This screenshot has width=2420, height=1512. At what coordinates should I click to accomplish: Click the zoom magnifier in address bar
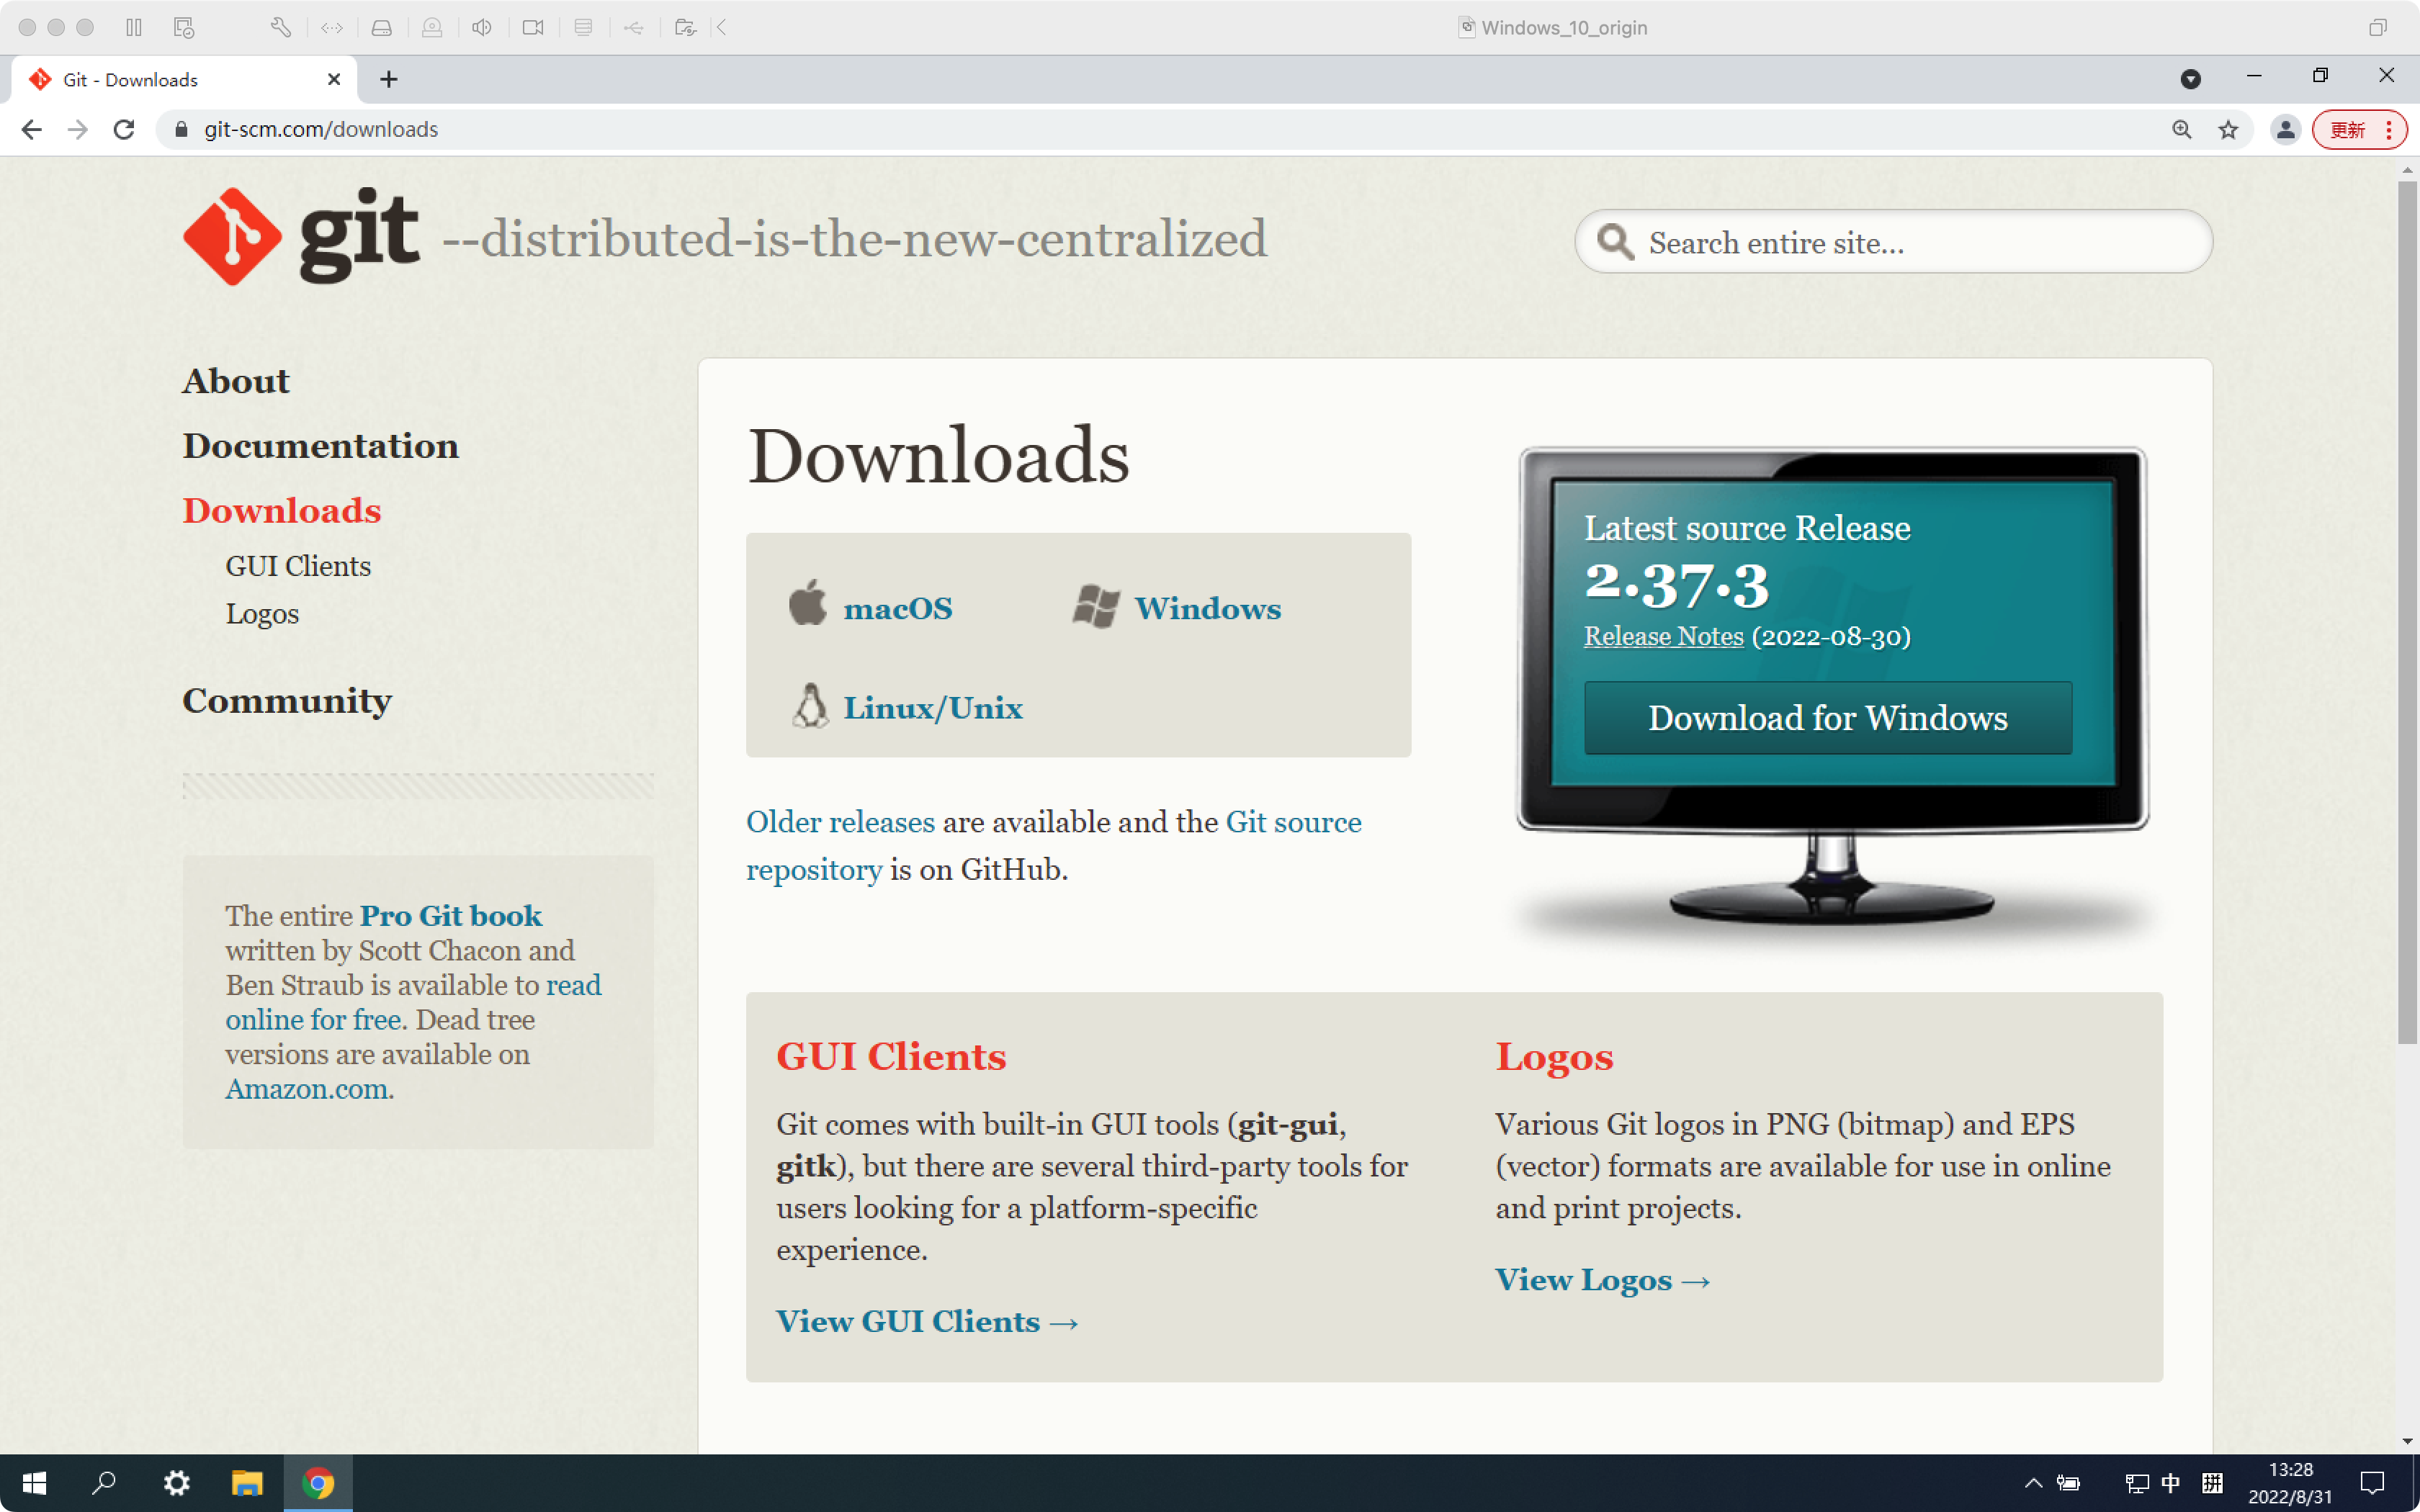point(2182,129)
